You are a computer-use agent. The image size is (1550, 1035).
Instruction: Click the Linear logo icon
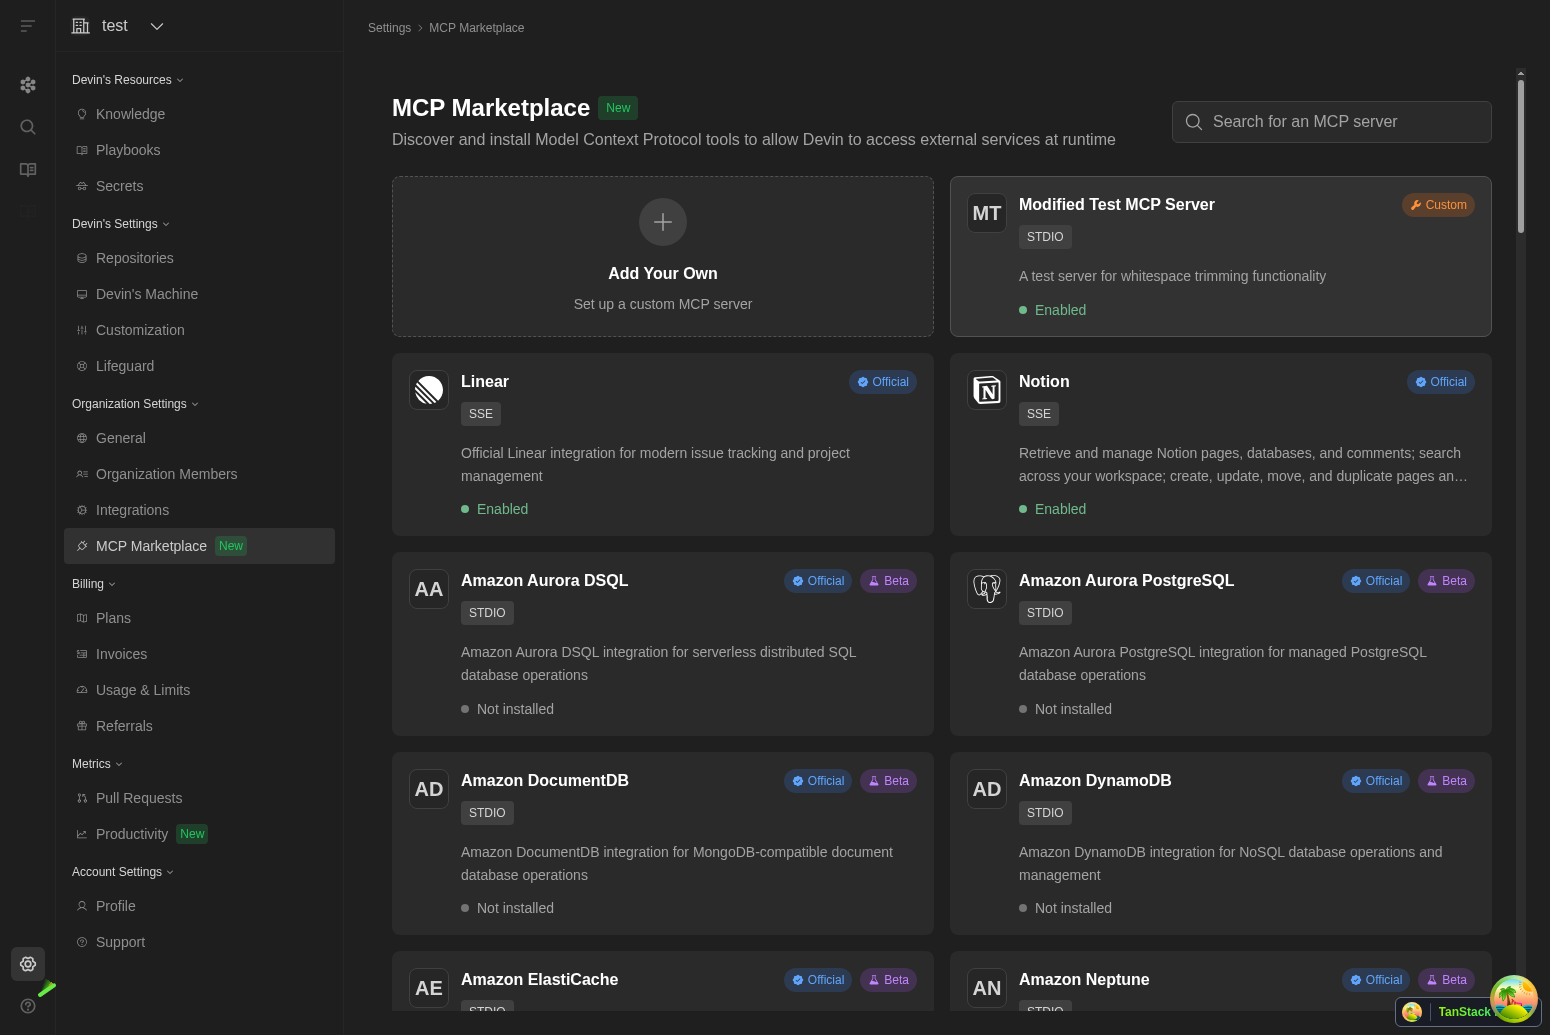click(429, 390)
